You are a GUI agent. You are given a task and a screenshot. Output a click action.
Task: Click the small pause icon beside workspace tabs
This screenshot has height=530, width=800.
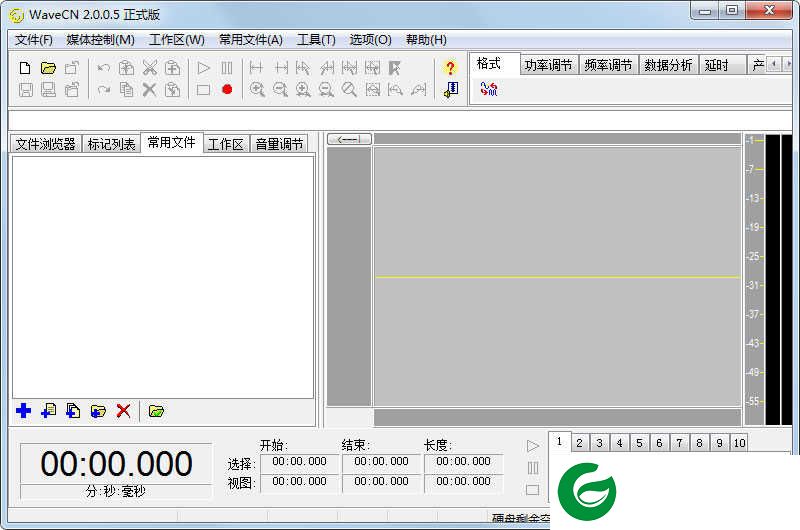pyautogui.click(x=533, y=468)
